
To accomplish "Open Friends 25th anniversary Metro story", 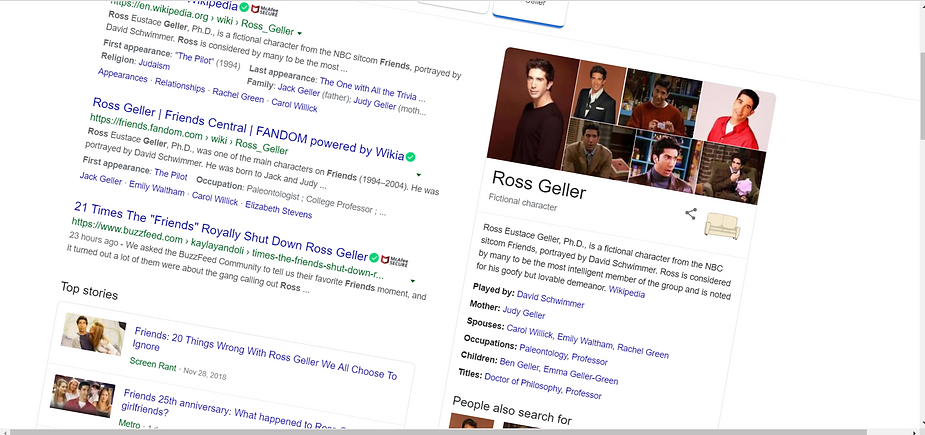I will (236, 408).
